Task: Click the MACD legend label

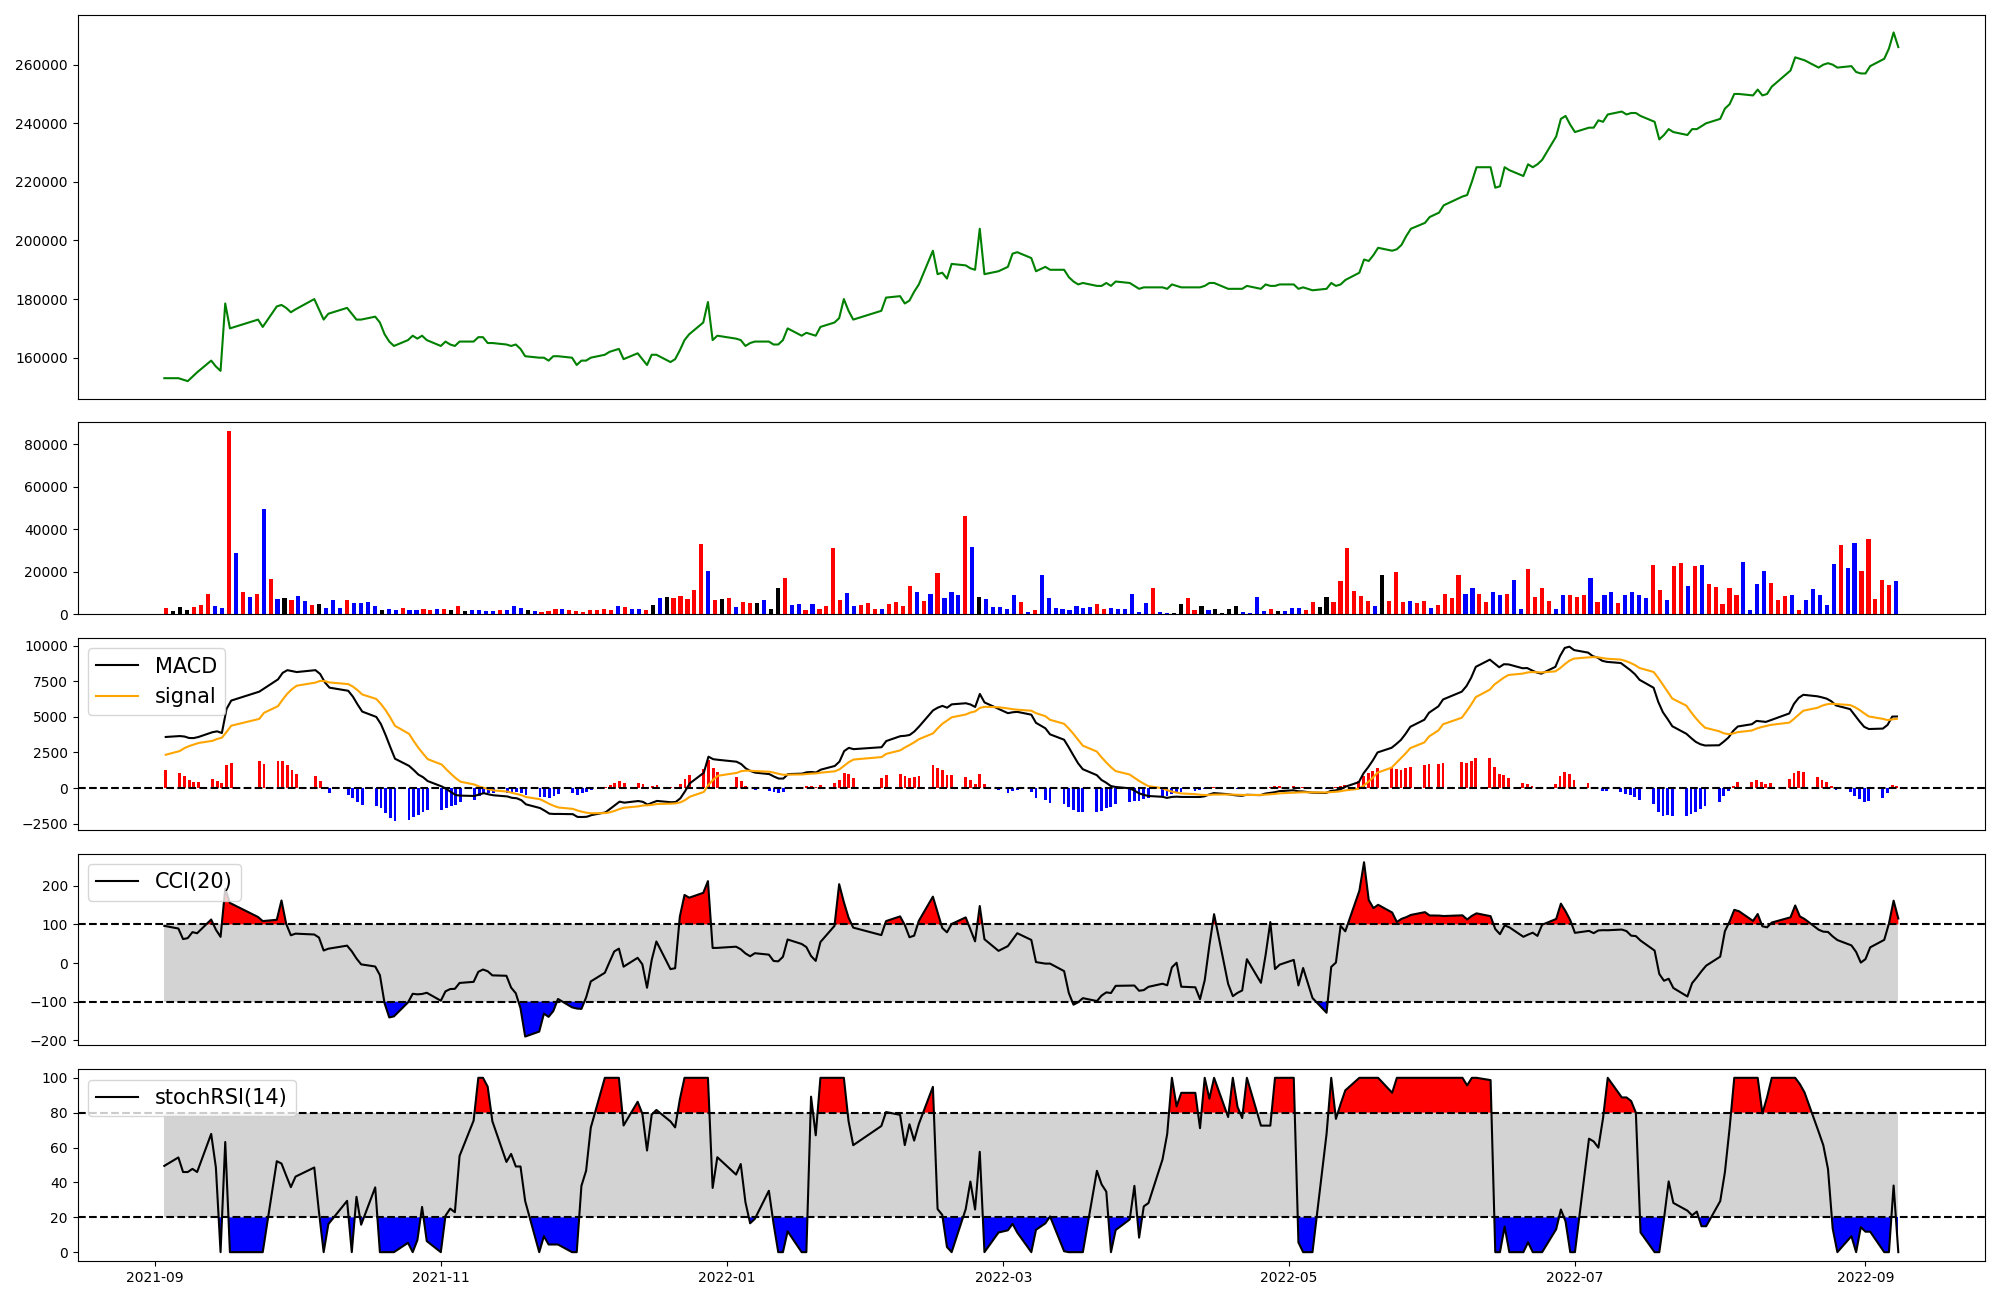Action: pyautogui.click(x=185, y=666)
